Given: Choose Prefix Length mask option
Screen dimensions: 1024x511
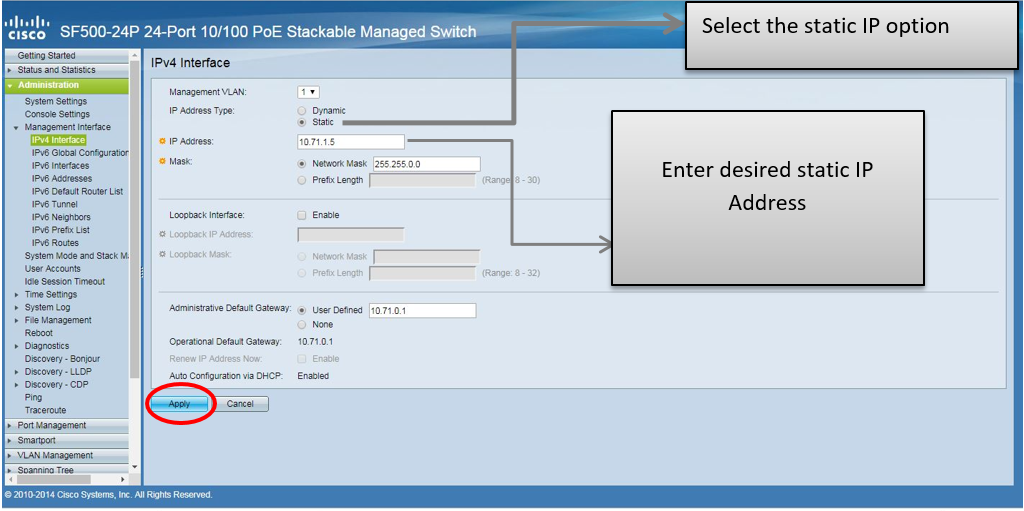Looking at the screenshot, I should (302, 181).
